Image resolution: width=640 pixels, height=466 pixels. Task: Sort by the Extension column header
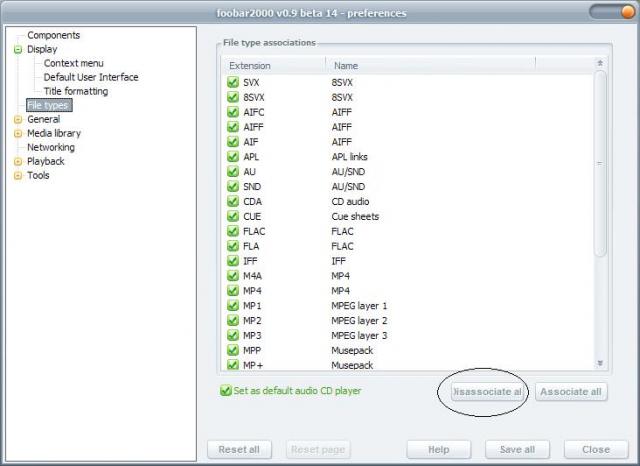(x=273, y=66)
